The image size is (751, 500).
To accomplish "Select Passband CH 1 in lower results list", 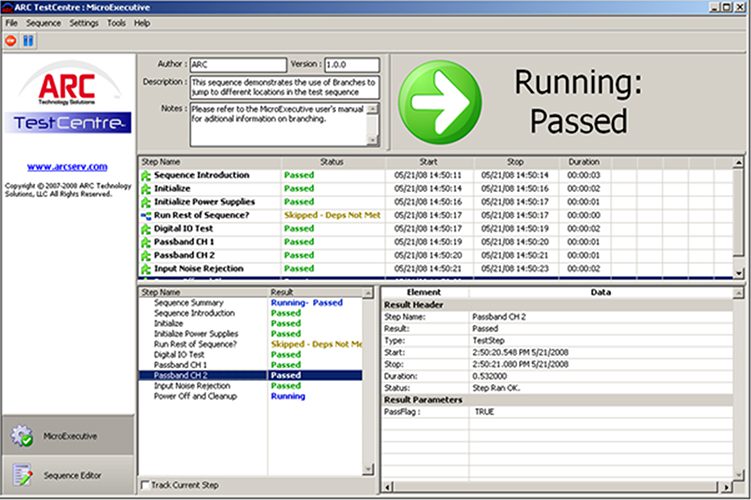I will coord(250,365).
